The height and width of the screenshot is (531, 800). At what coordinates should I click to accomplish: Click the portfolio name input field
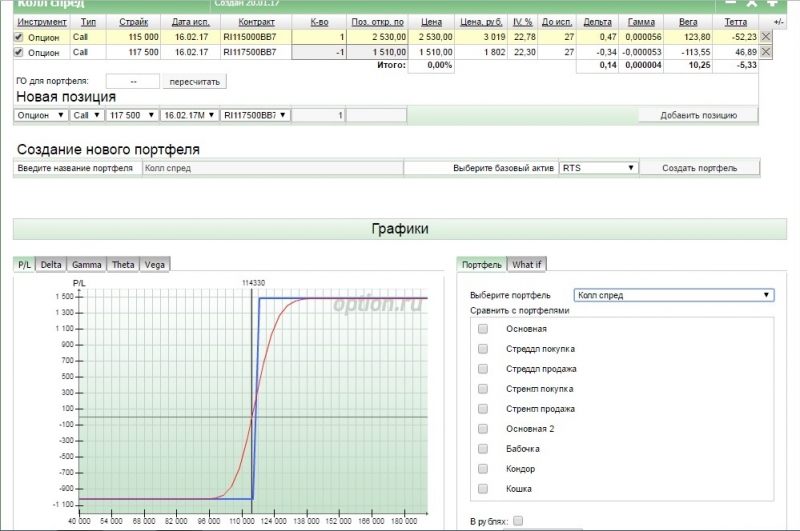[x=272, y=168]
